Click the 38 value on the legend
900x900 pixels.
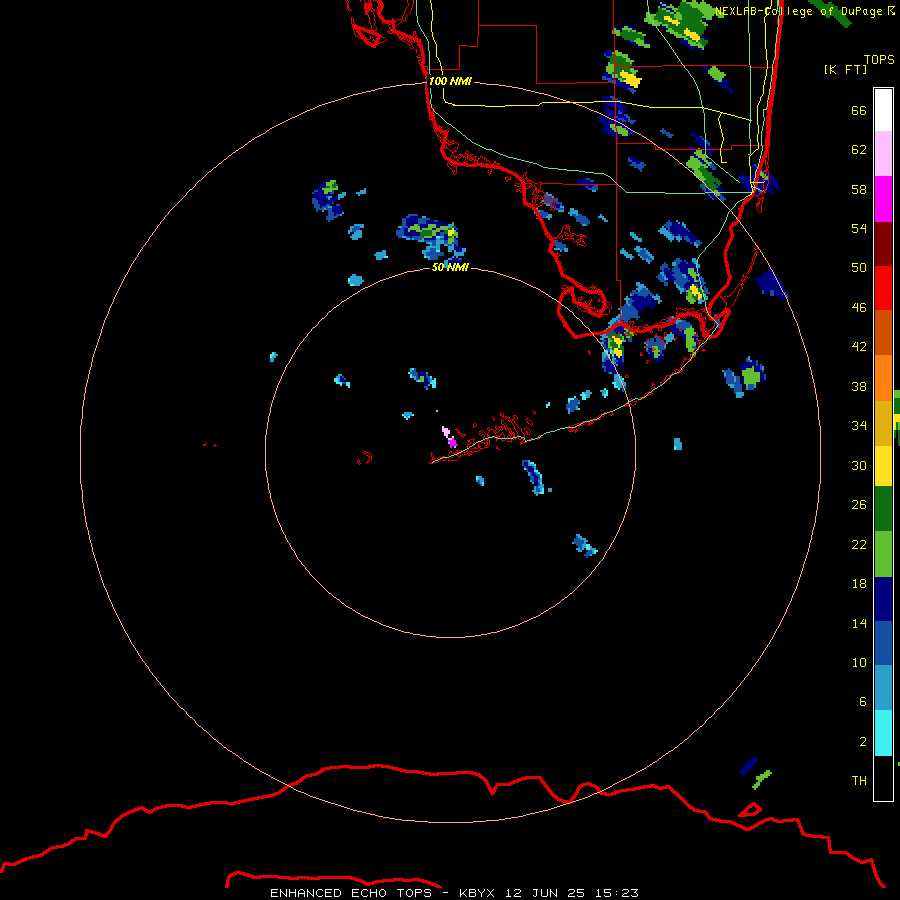coord(859,386)
